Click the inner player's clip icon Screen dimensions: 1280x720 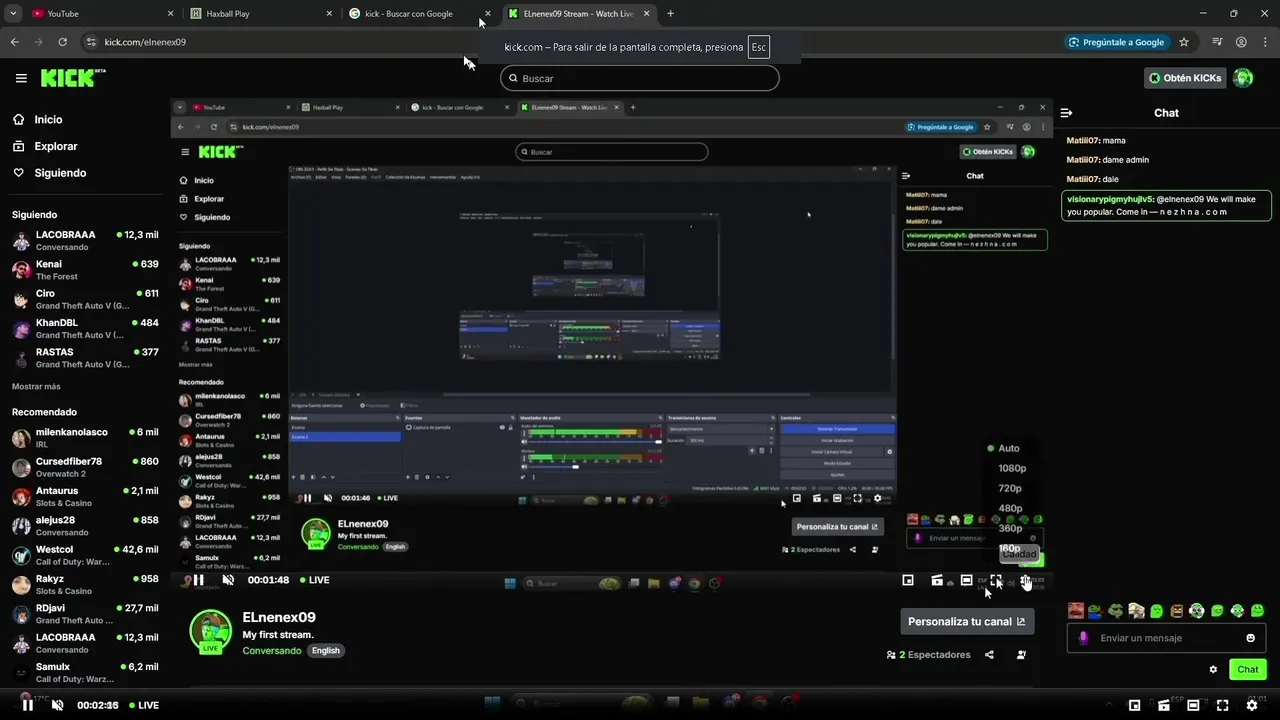point(937,580)
